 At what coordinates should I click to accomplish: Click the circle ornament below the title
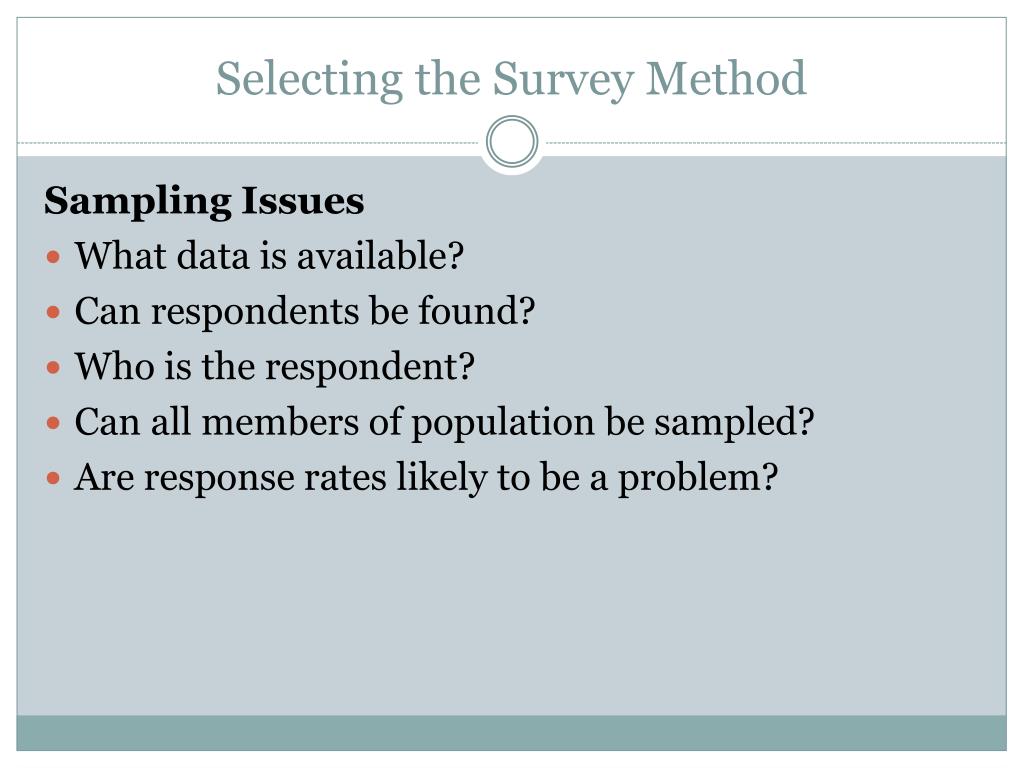(512, 142)
